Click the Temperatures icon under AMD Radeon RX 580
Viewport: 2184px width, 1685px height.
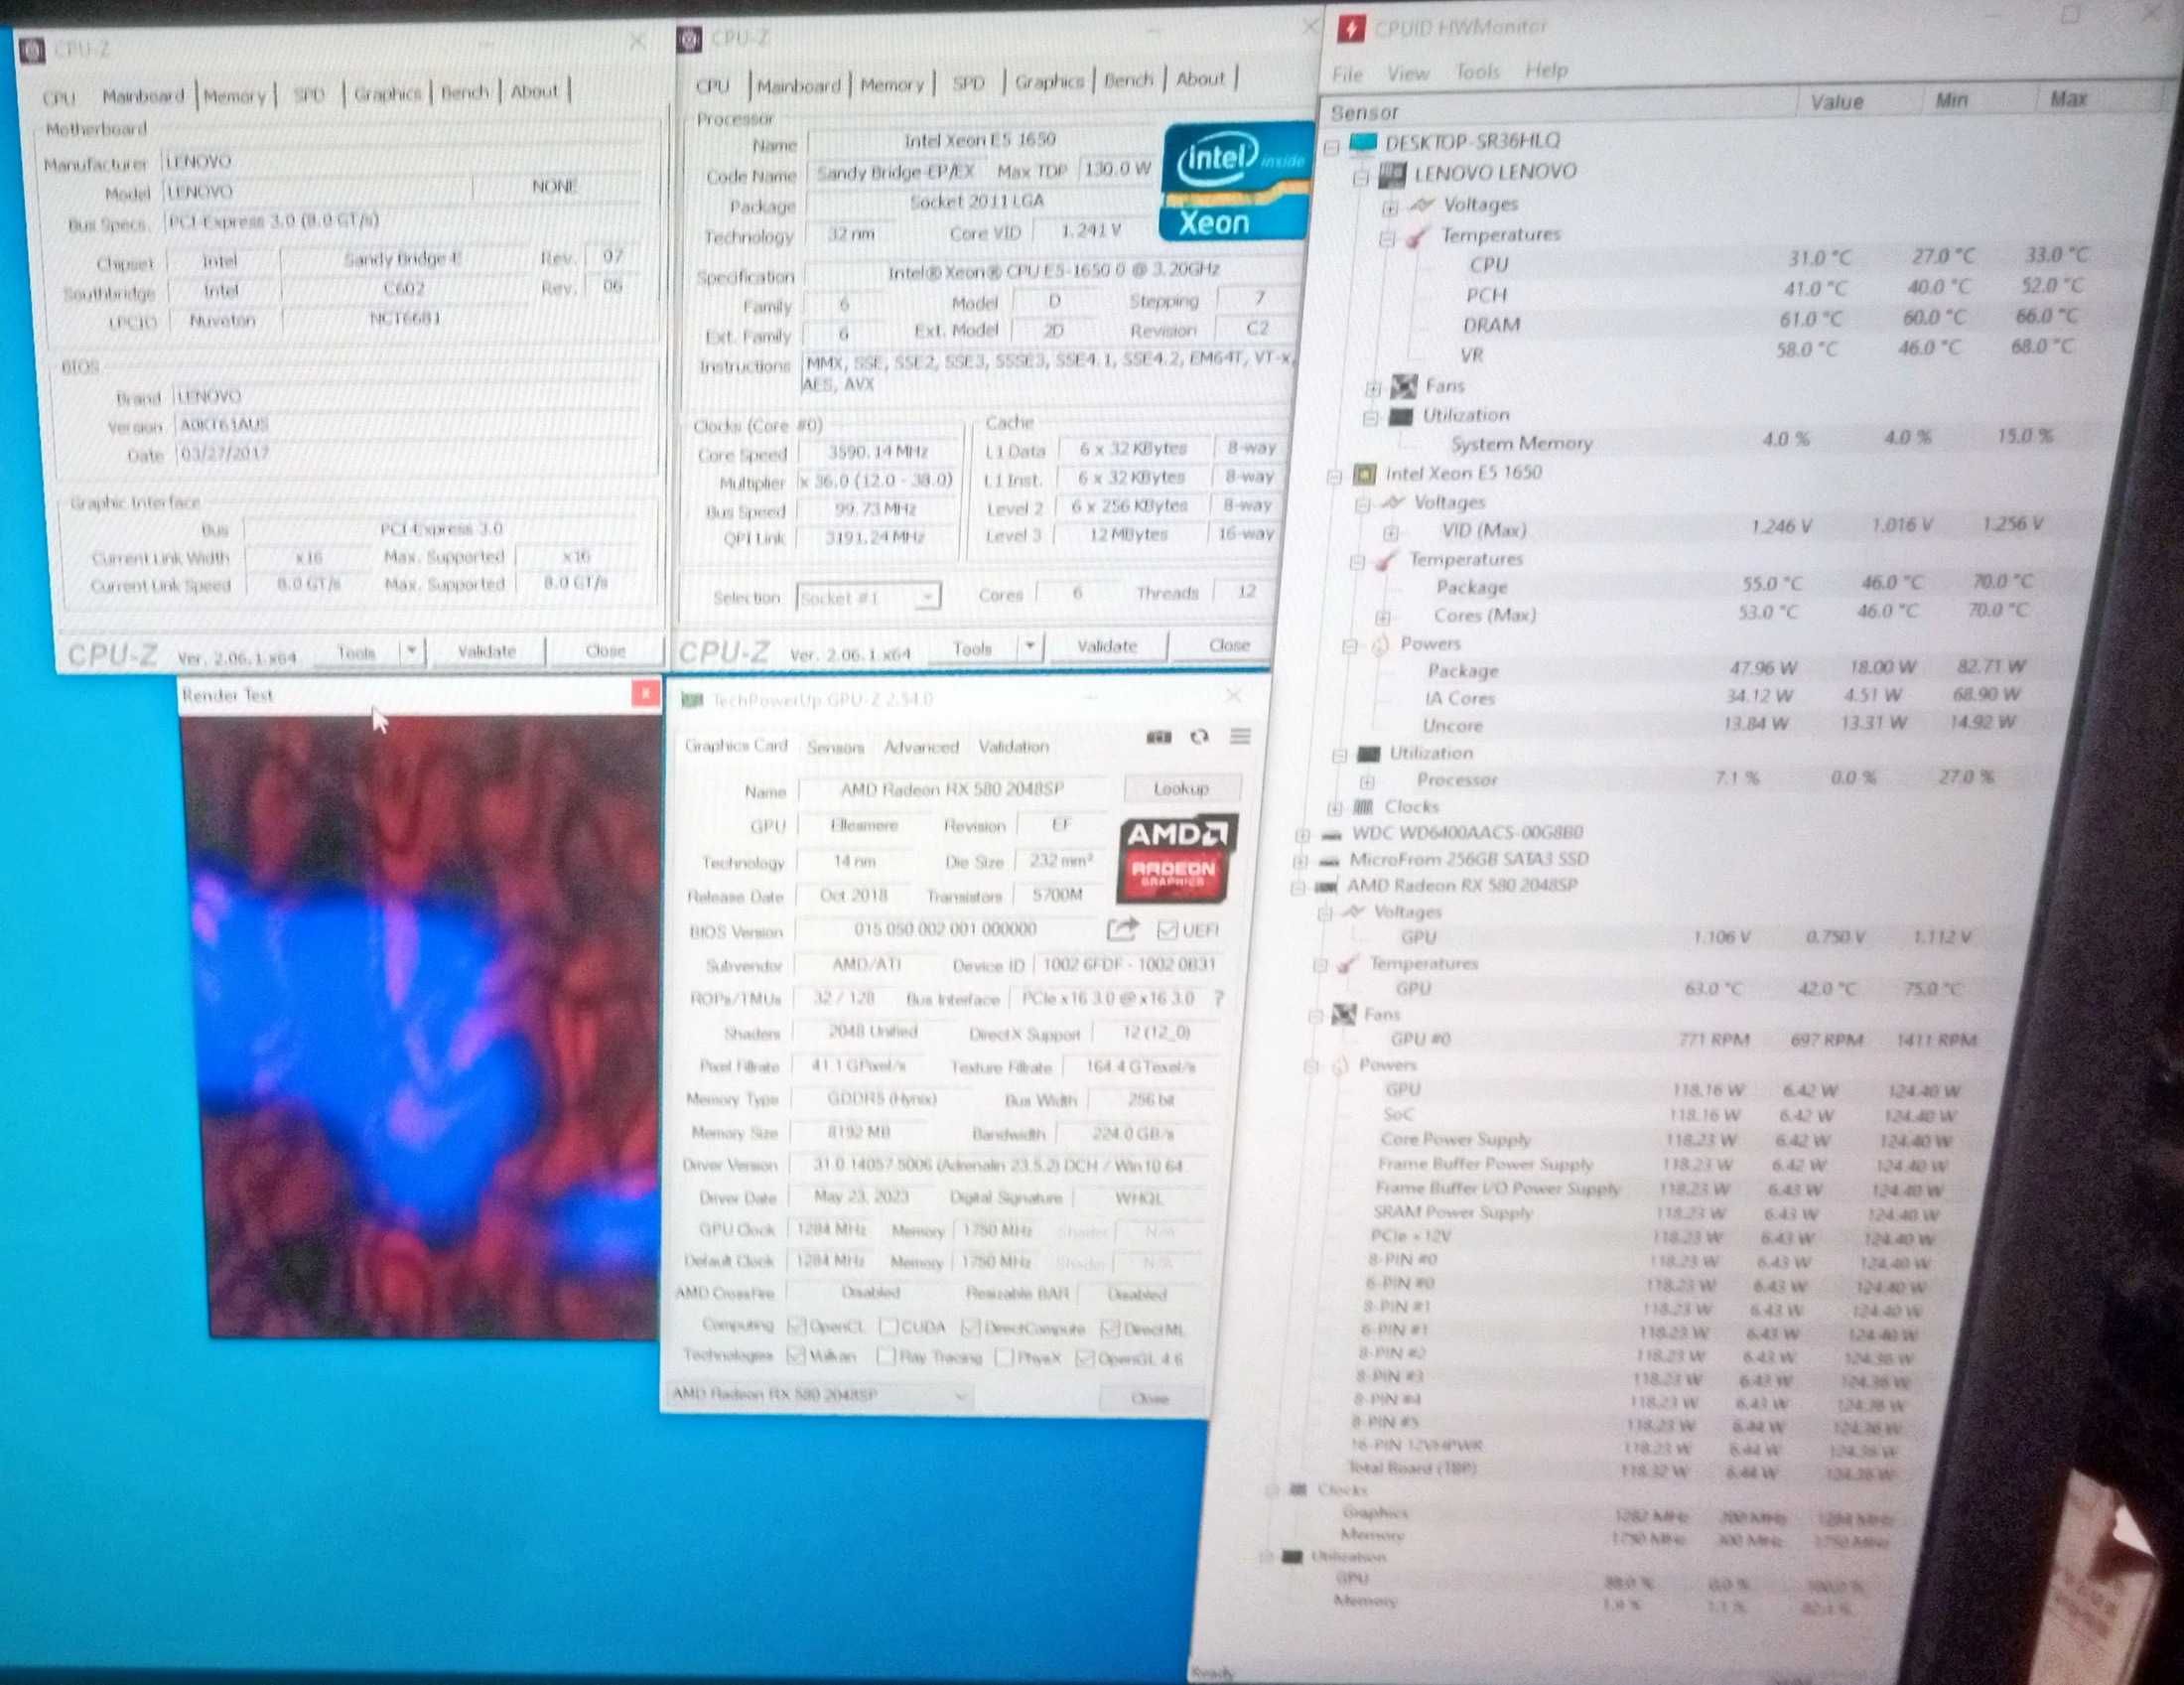point(1347,963)
